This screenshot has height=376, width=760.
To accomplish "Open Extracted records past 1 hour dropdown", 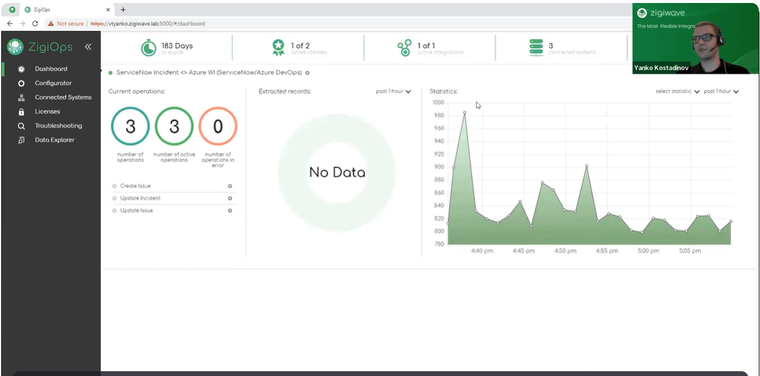I will 393,91.
